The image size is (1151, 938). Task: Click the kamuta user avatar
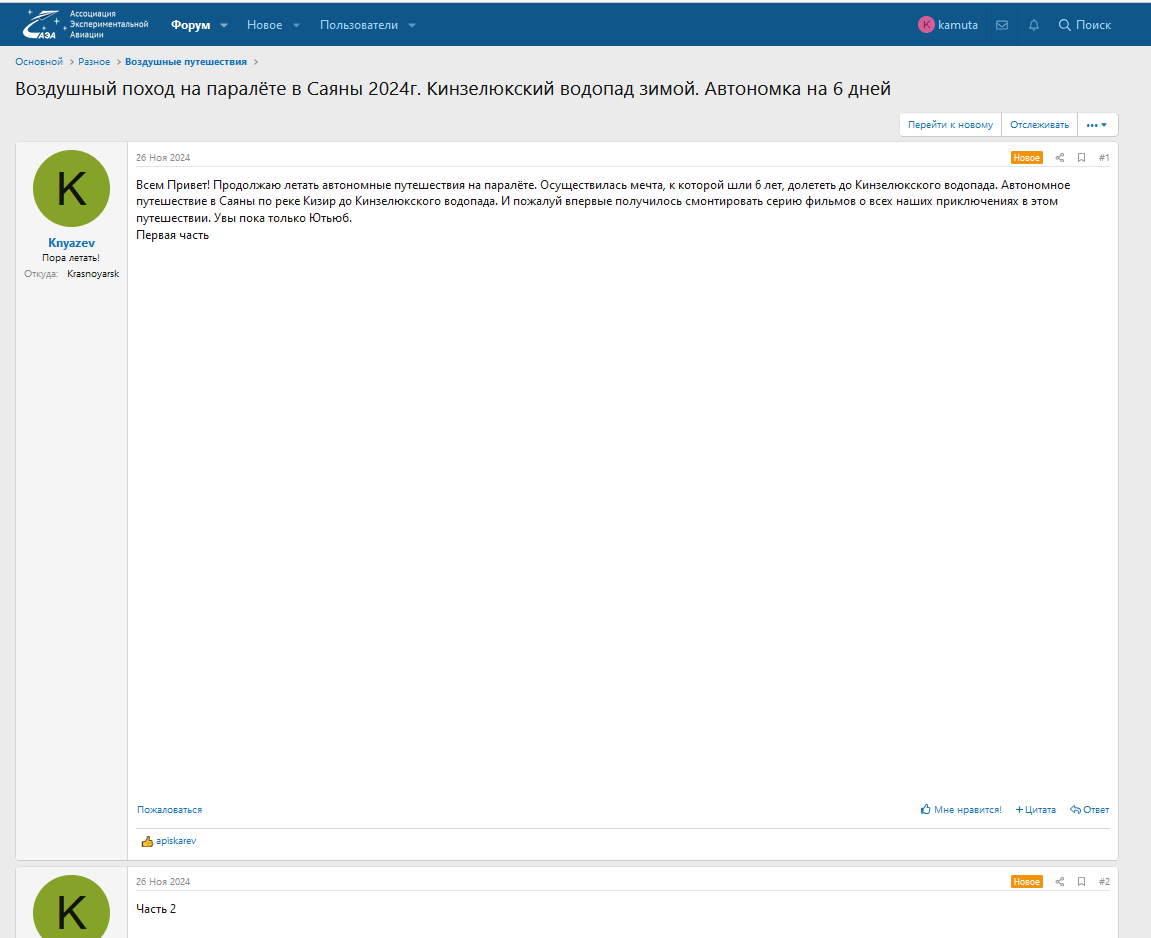[x=926, y=25]
